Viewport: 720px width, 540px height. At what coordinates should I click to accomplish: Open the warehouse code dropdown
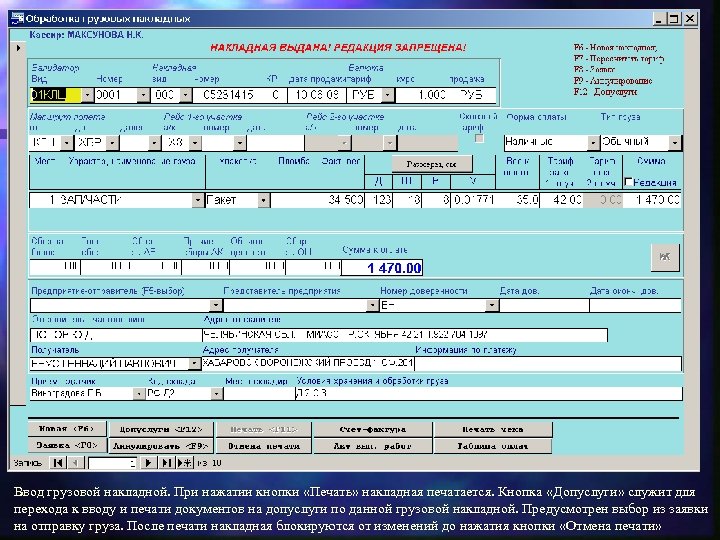pos(216,394)
